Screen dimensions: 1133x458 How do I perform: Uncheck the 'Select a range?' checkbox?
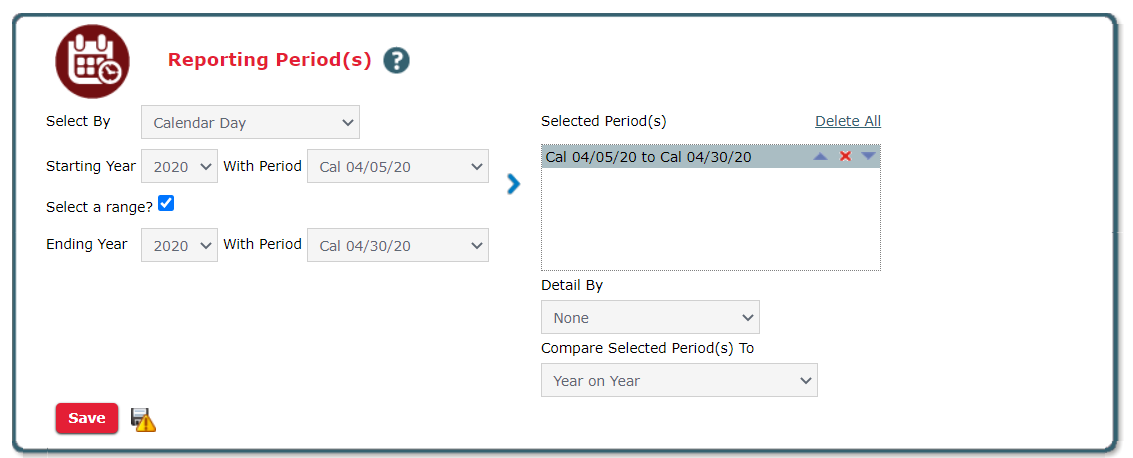click(x=166, y=203)
